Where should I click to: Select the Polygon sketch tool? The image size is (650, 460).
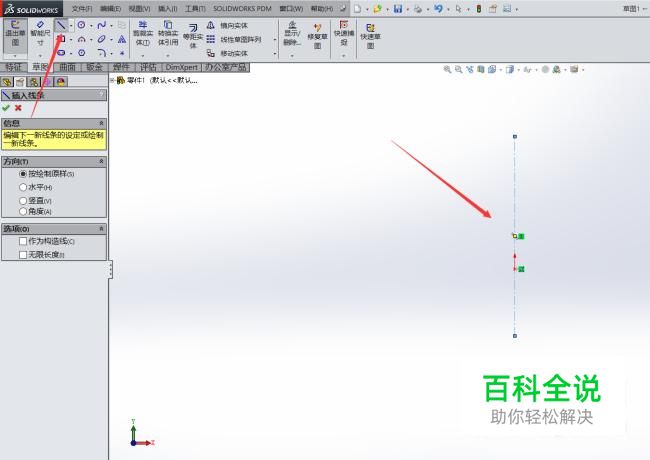coord(81,53)
